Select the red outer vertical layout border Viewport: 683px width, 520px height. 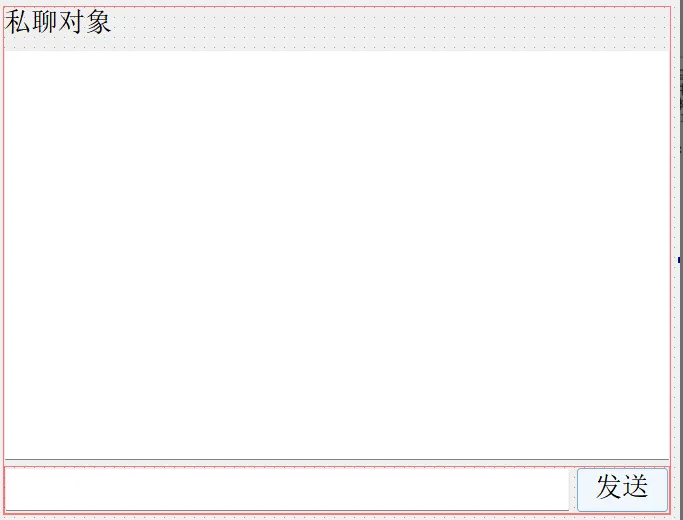(4, 261)
